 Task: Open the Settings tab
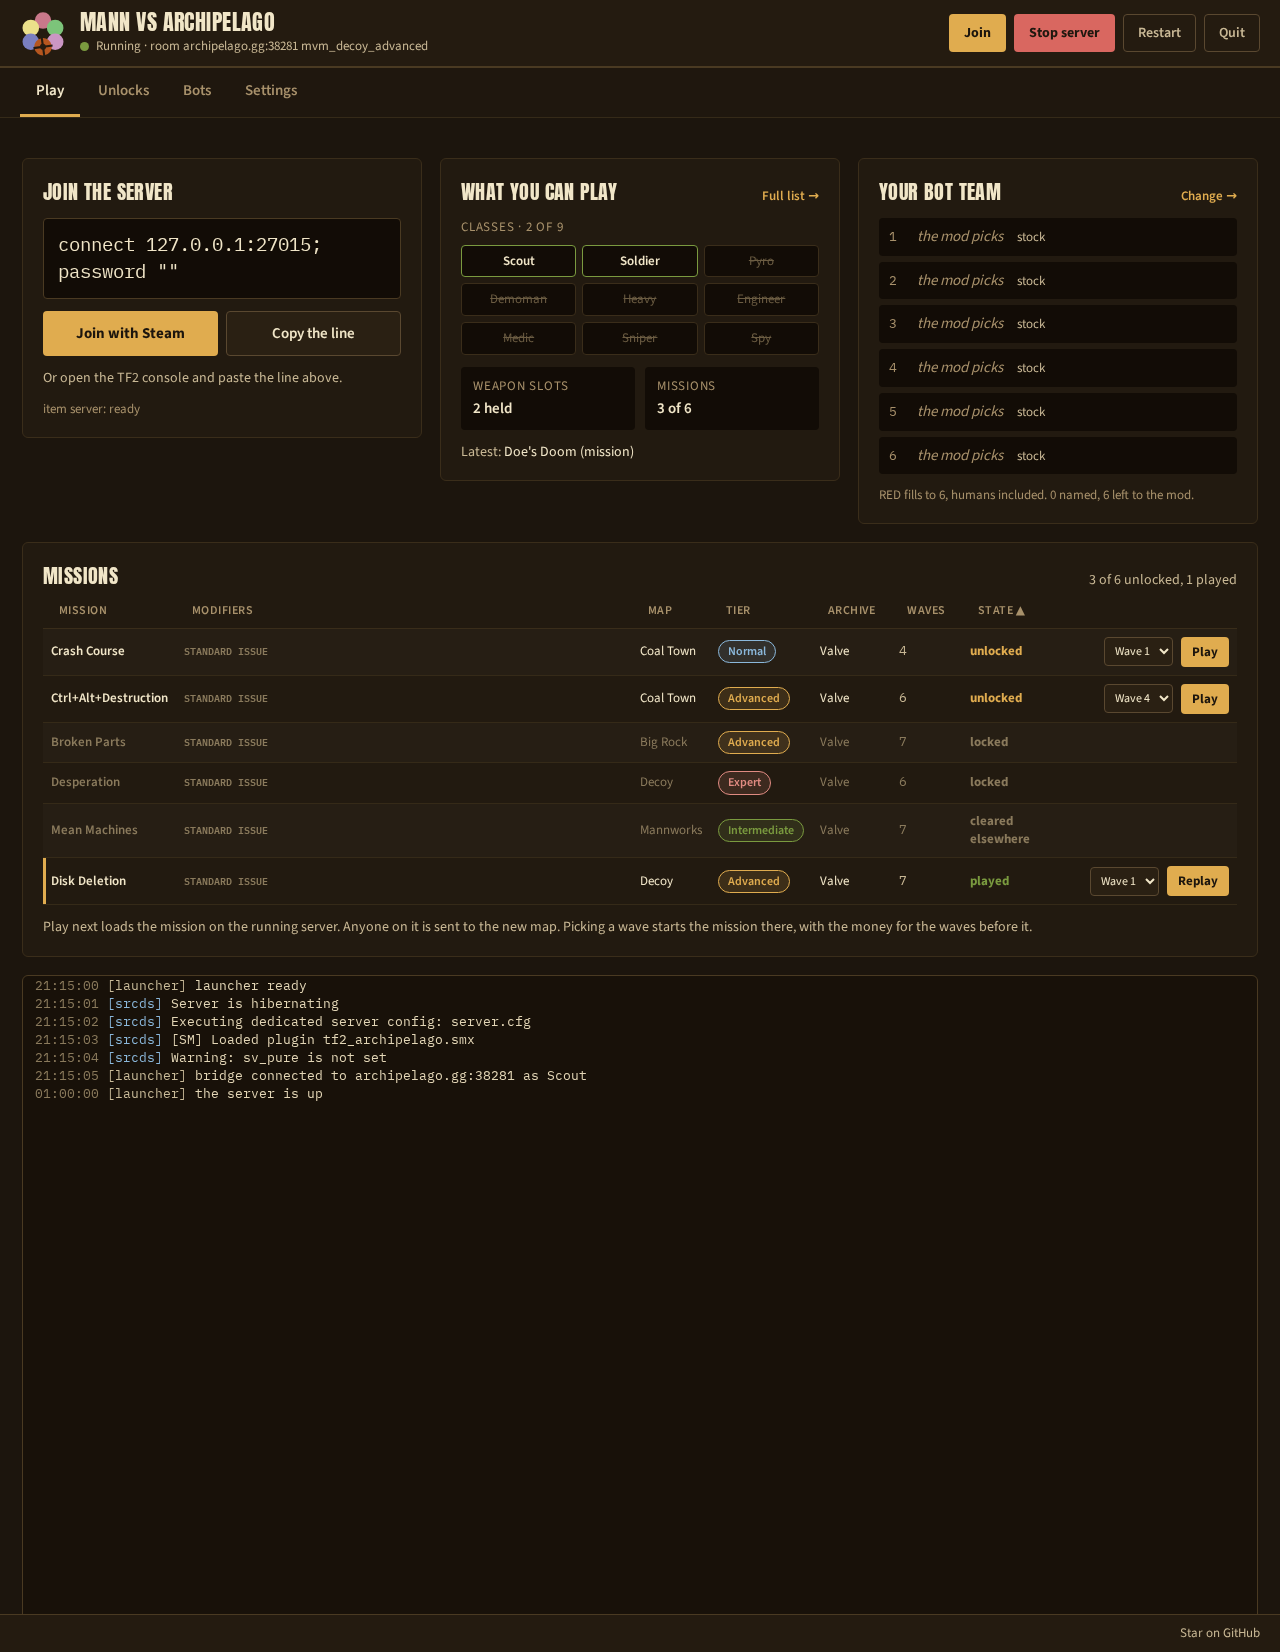pyautogui.click(x=271, y=90)
